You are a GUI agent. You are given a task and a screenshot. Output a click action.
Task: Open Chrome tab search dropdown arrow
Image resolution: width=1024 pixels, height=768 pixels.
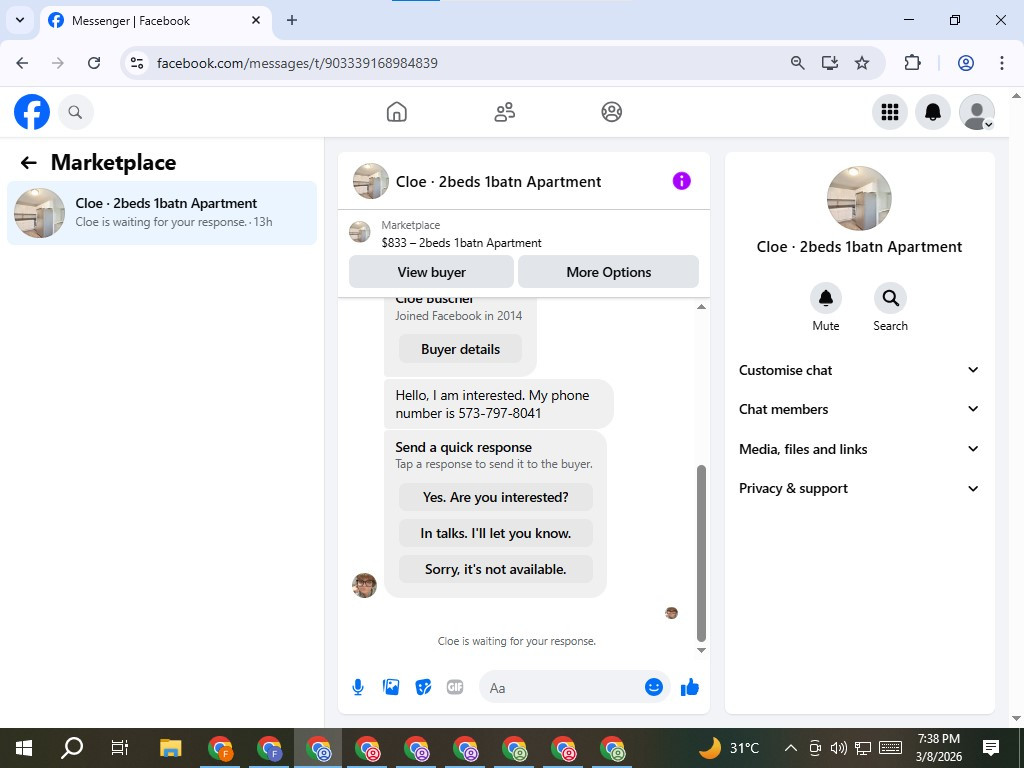(x=20, y=20)
